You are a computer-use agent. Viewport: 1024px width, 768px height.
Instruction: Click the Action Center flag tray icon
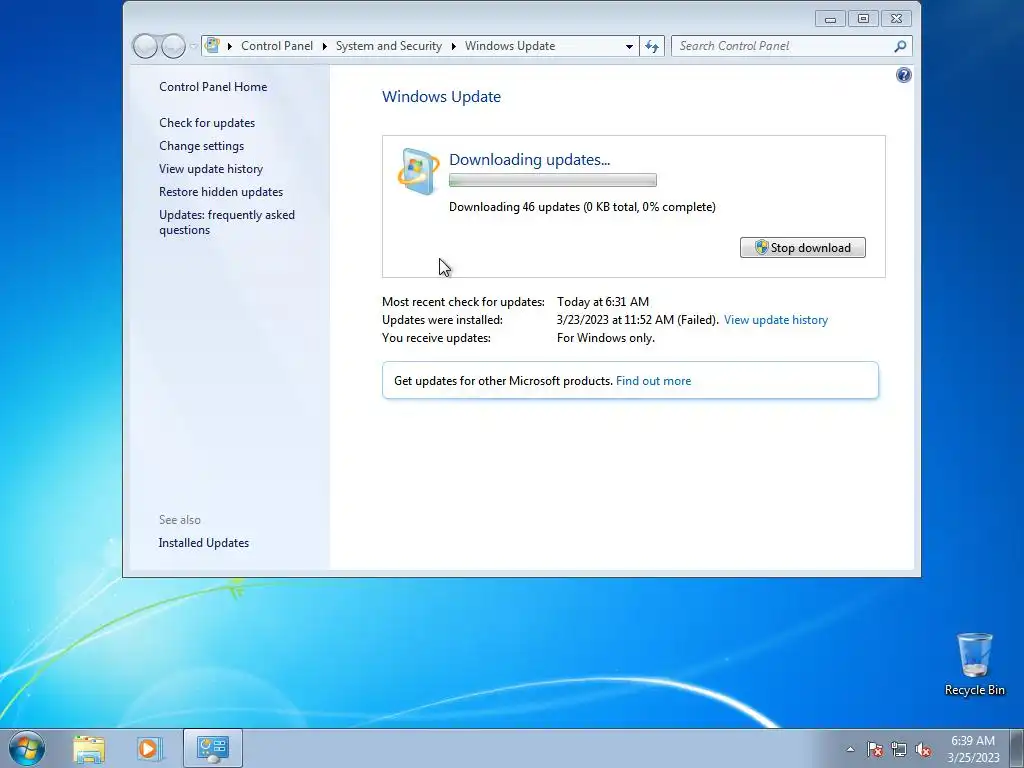tap(874, 749)
